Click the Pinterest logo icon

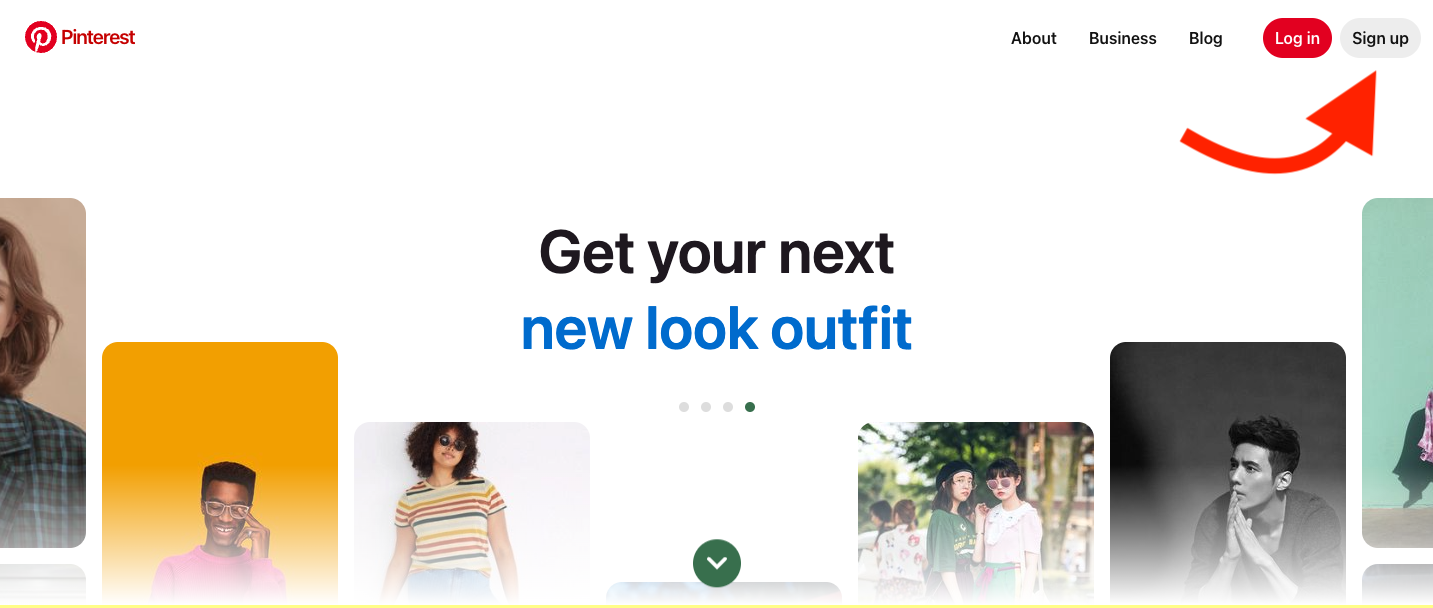point(41,37)
